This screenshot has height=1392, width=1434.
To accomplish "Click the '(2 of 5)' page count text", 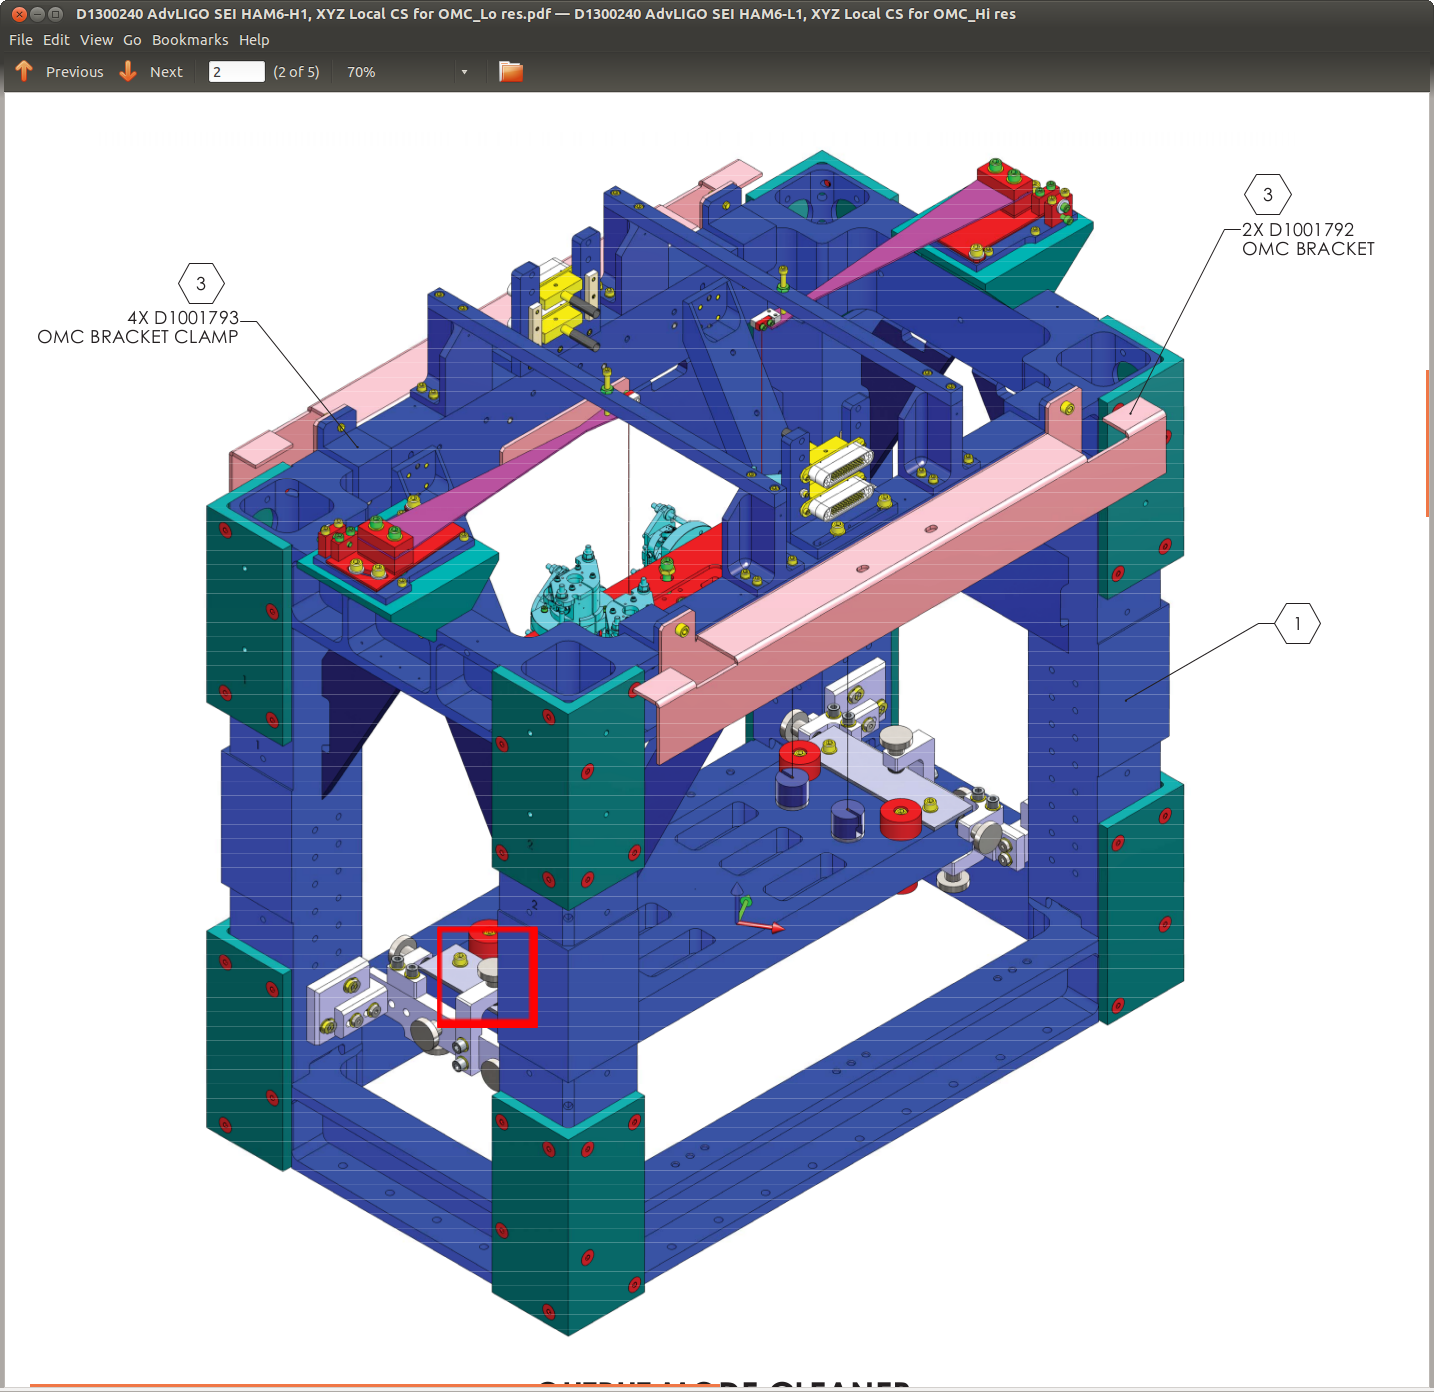I will coord(296,72).
